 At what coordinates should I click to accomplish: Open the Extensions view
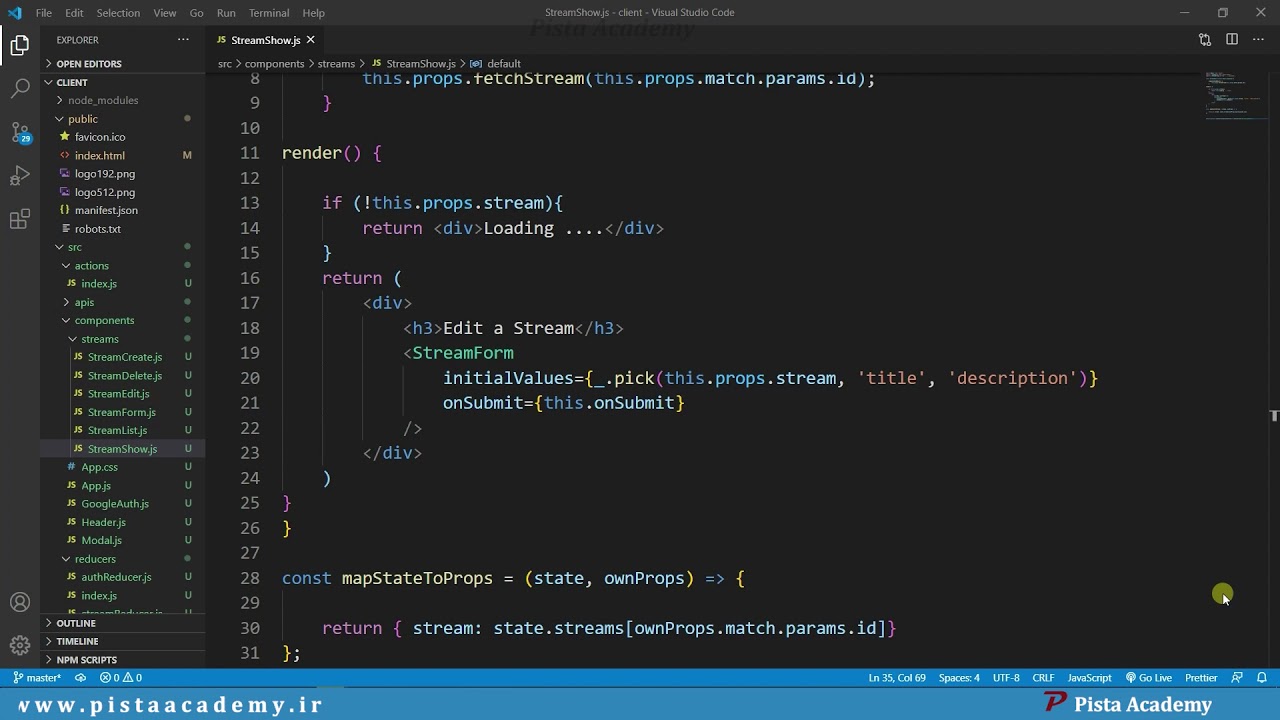tap(20, 220)
